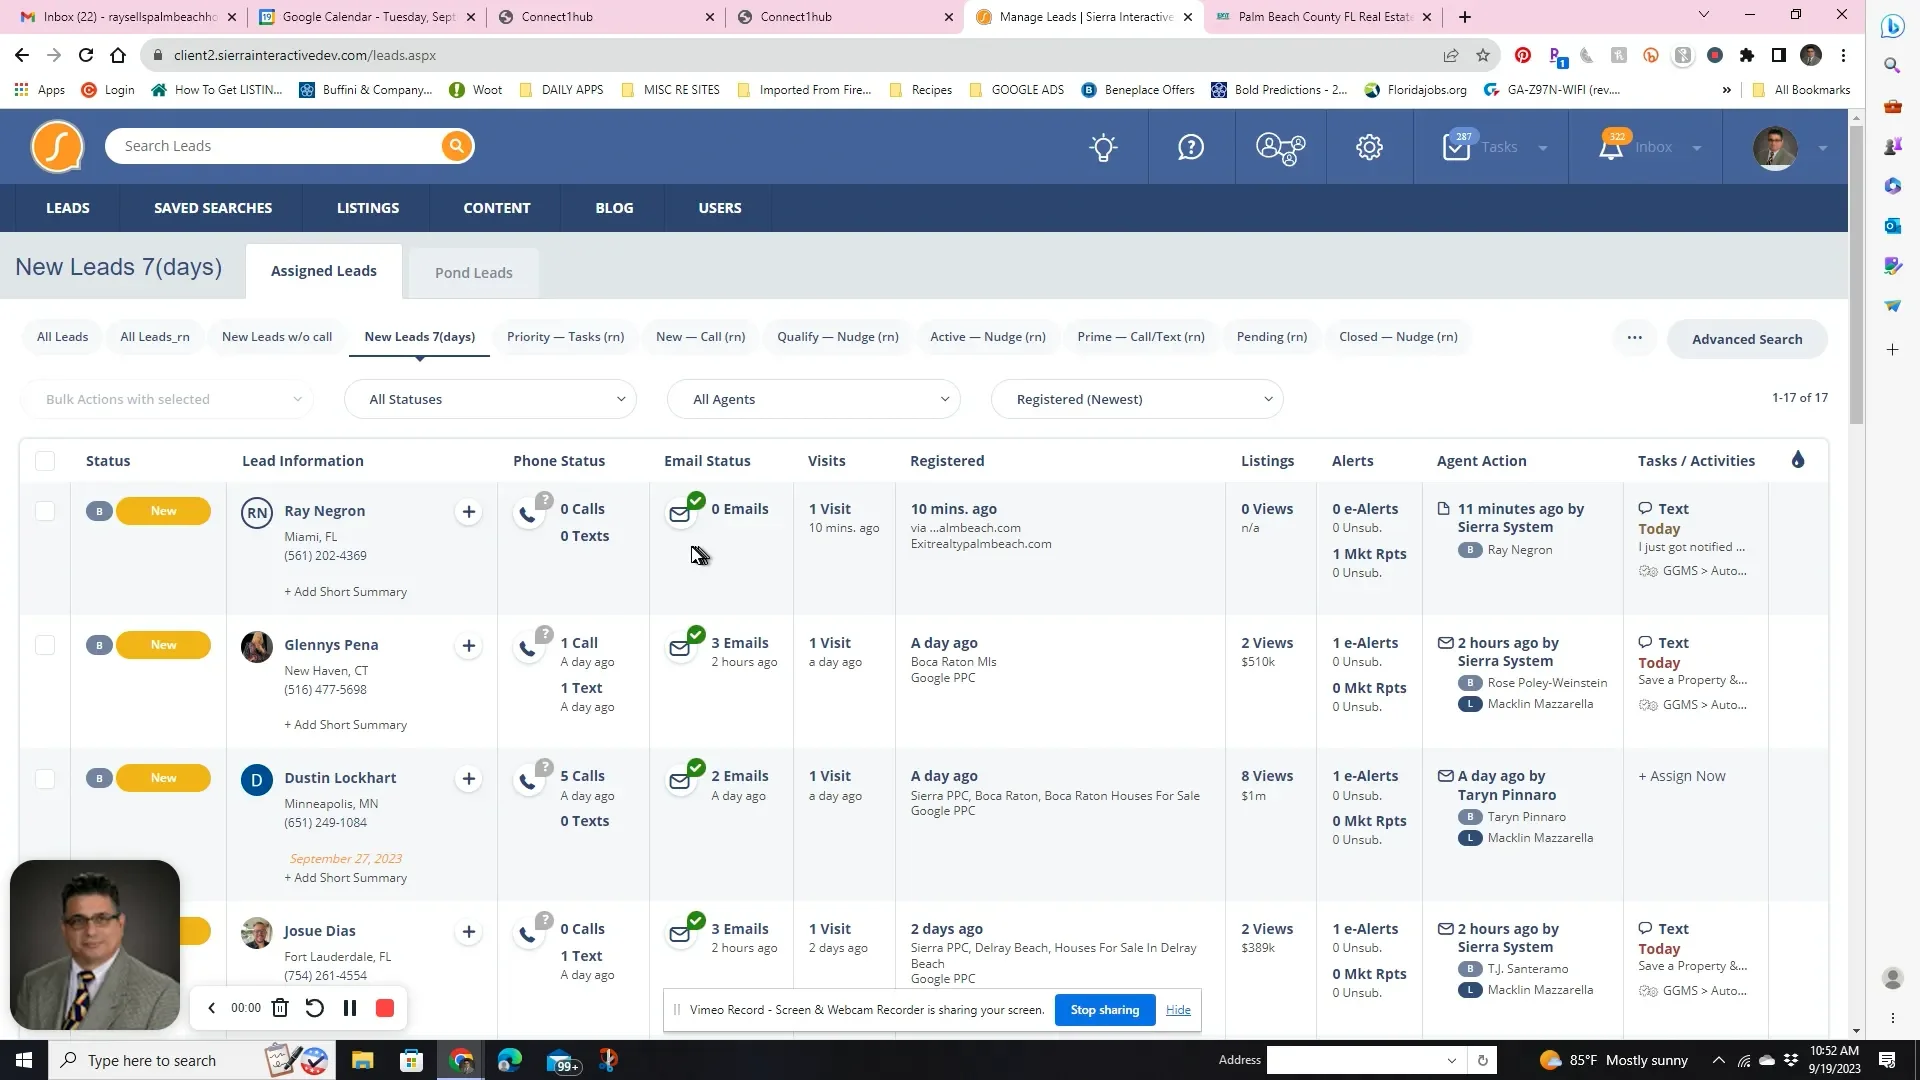This screenshot has height=1080, width=1920.
Task: Click the email icon for Ray Negron
Action: click(680, 514)
